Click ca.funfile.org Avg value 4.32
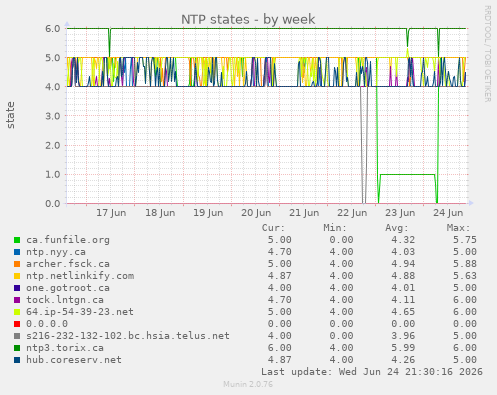This screenshot has height=395, width=497. 403,240
